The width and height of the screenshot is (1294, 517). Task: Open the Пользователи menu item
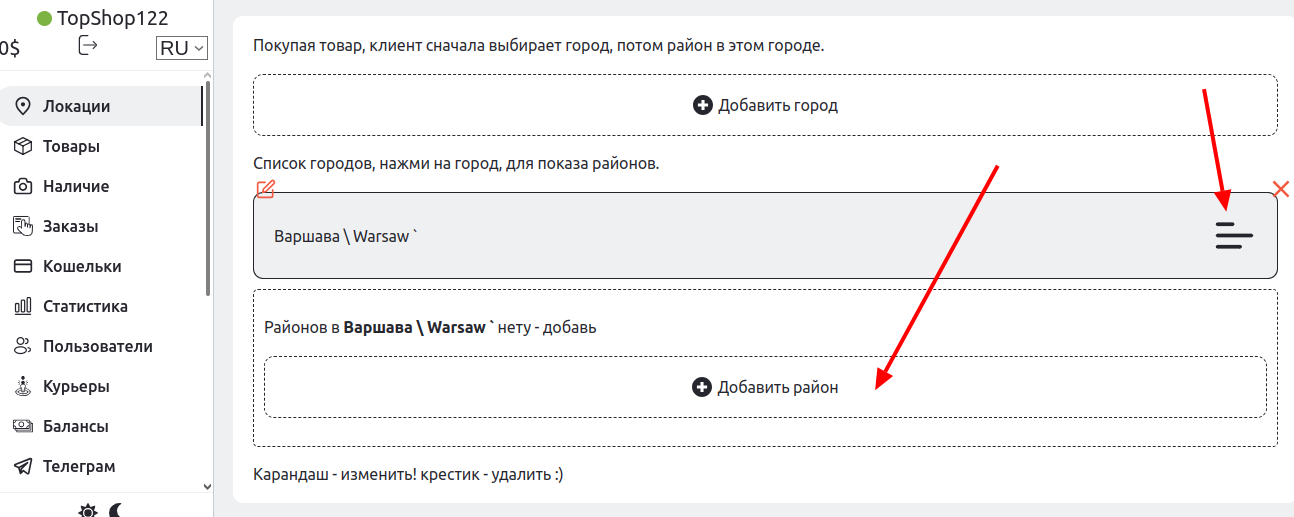(97, 347)
